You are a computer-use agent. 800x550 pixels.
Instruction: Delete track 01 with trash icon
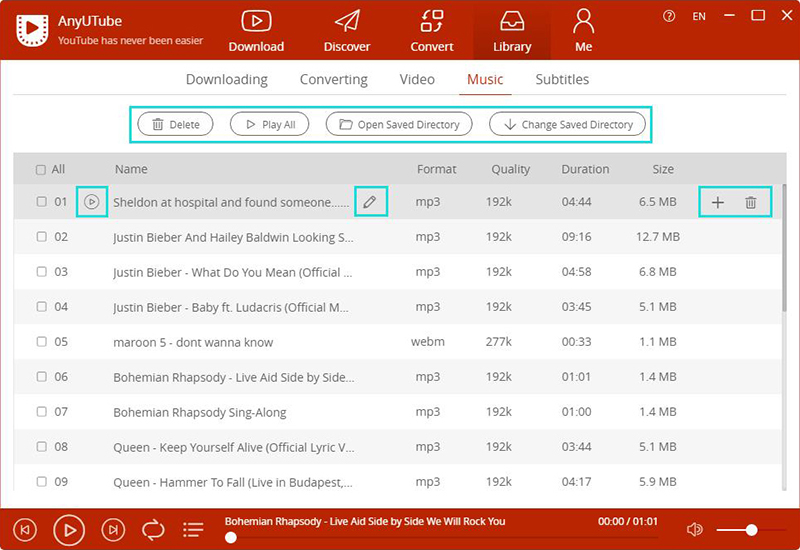tap(751, 203)
